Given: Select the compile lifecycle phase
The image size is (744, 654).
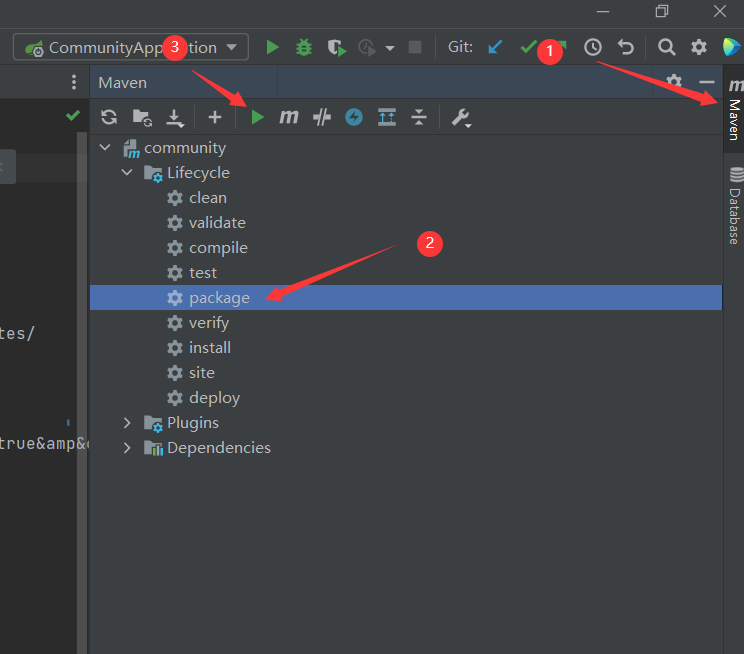Looking at the screenshot, I should tap(218, 248).
